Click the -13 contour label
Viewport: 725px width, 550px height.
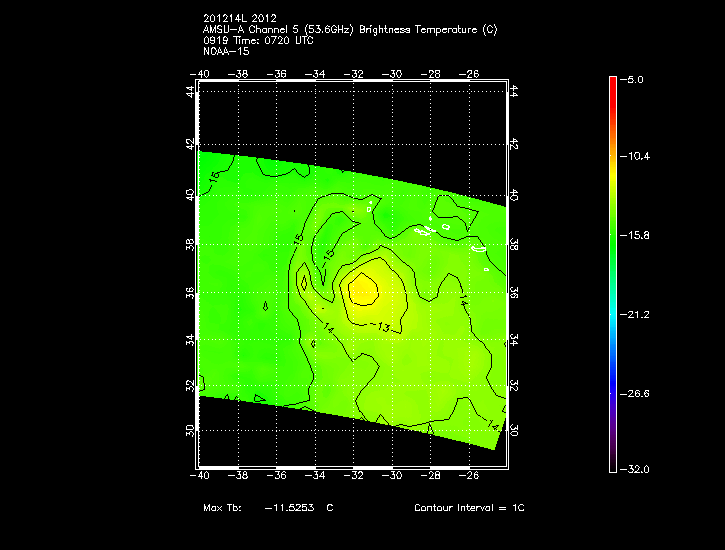[x=382, y=326]
